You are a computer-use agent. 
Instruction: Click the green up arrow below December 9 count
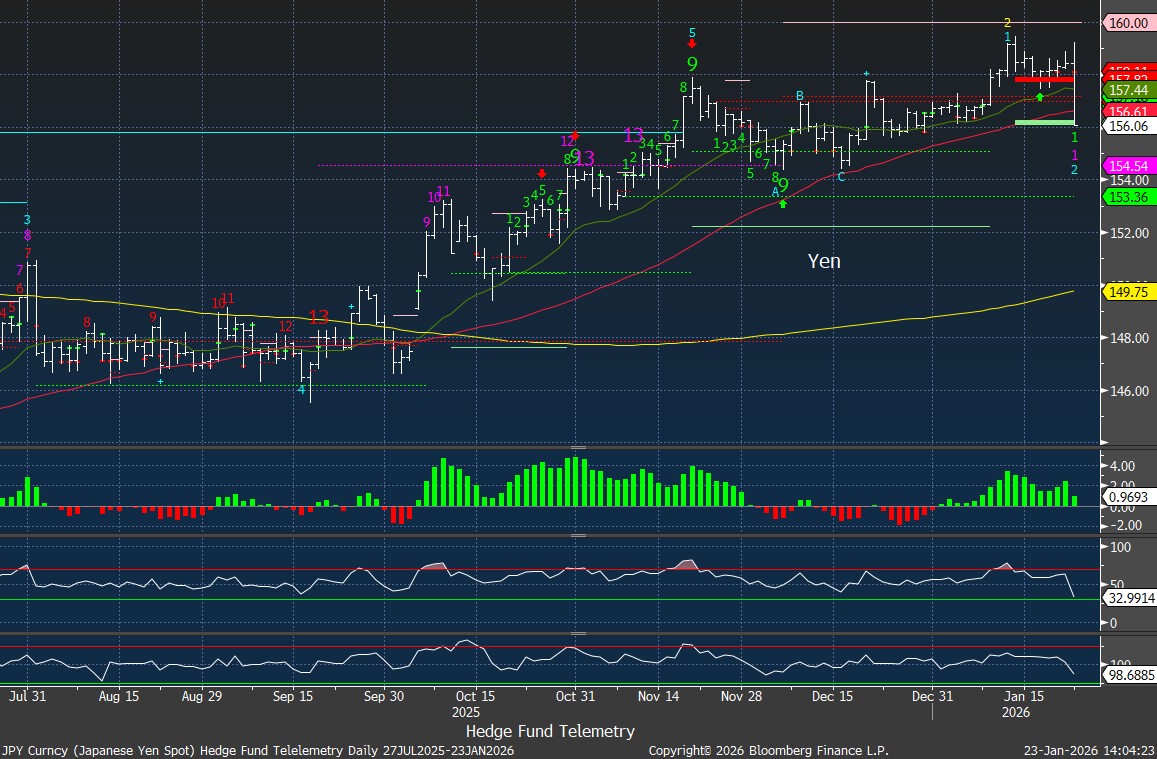[783, 204]
